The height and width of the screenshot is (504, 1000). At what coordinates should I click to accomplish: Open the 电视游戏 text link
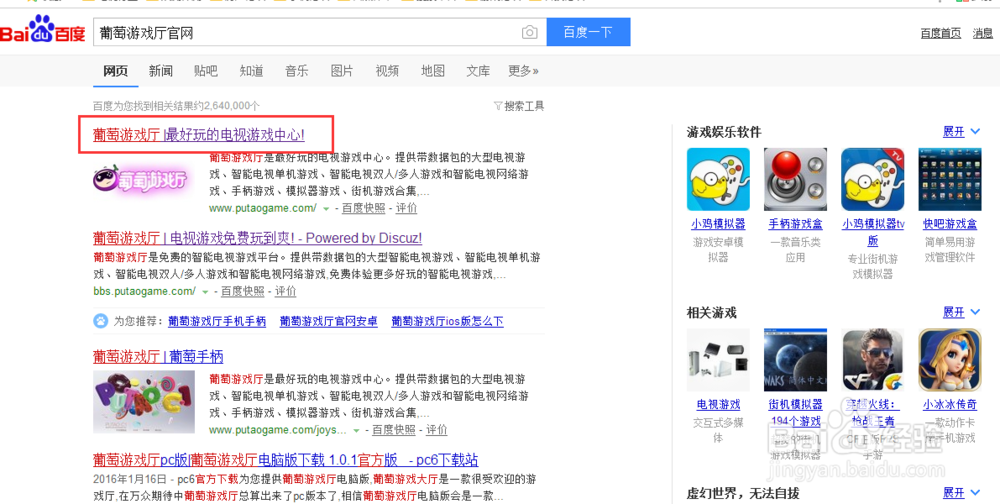point(718,404)
